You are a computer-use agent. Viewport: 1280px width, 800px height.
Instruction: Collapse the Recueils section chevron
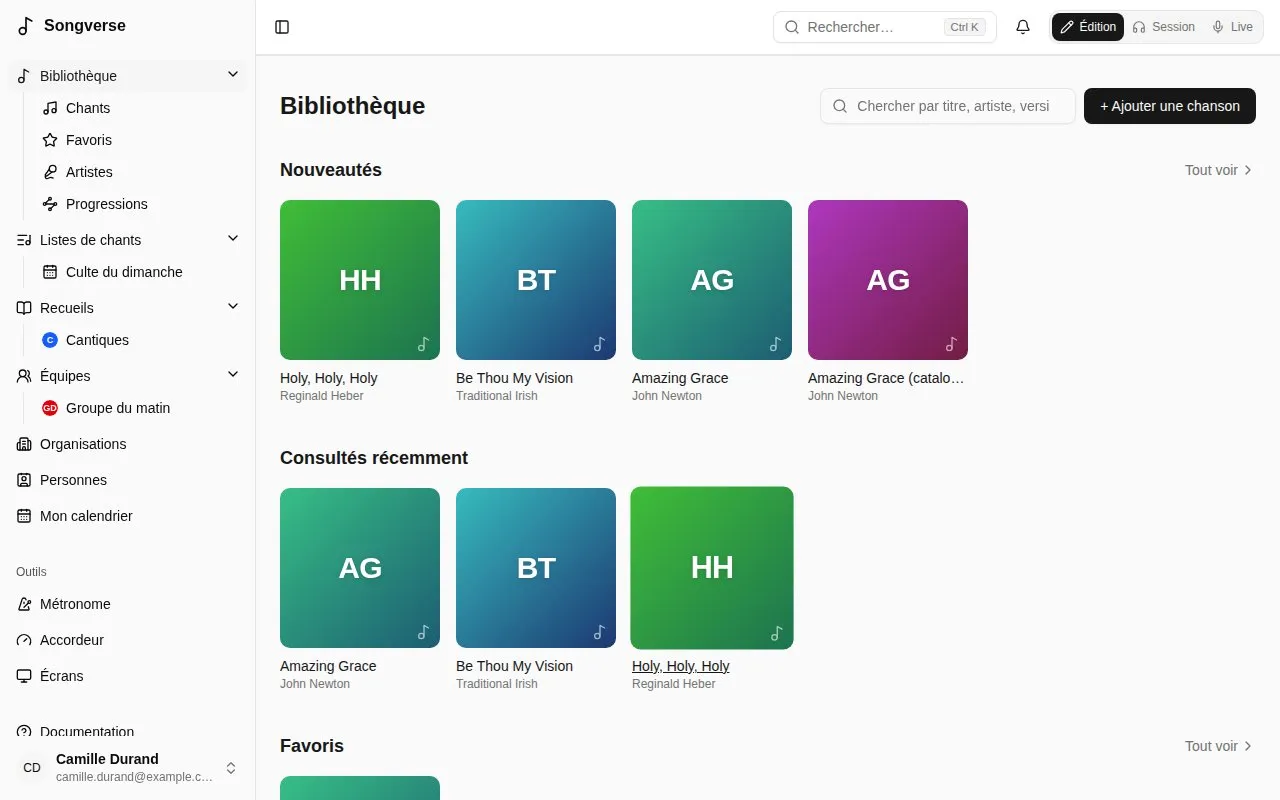(x=233, y=307)
